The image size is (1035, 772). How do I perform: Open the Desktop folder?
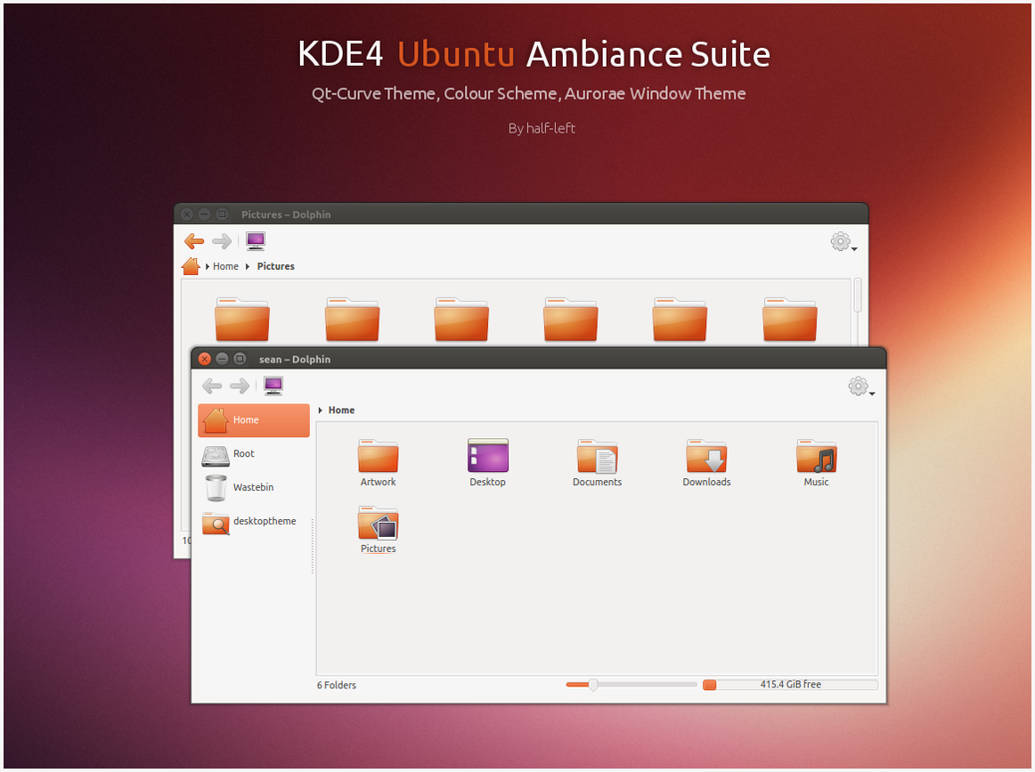[x=487, y=455]
